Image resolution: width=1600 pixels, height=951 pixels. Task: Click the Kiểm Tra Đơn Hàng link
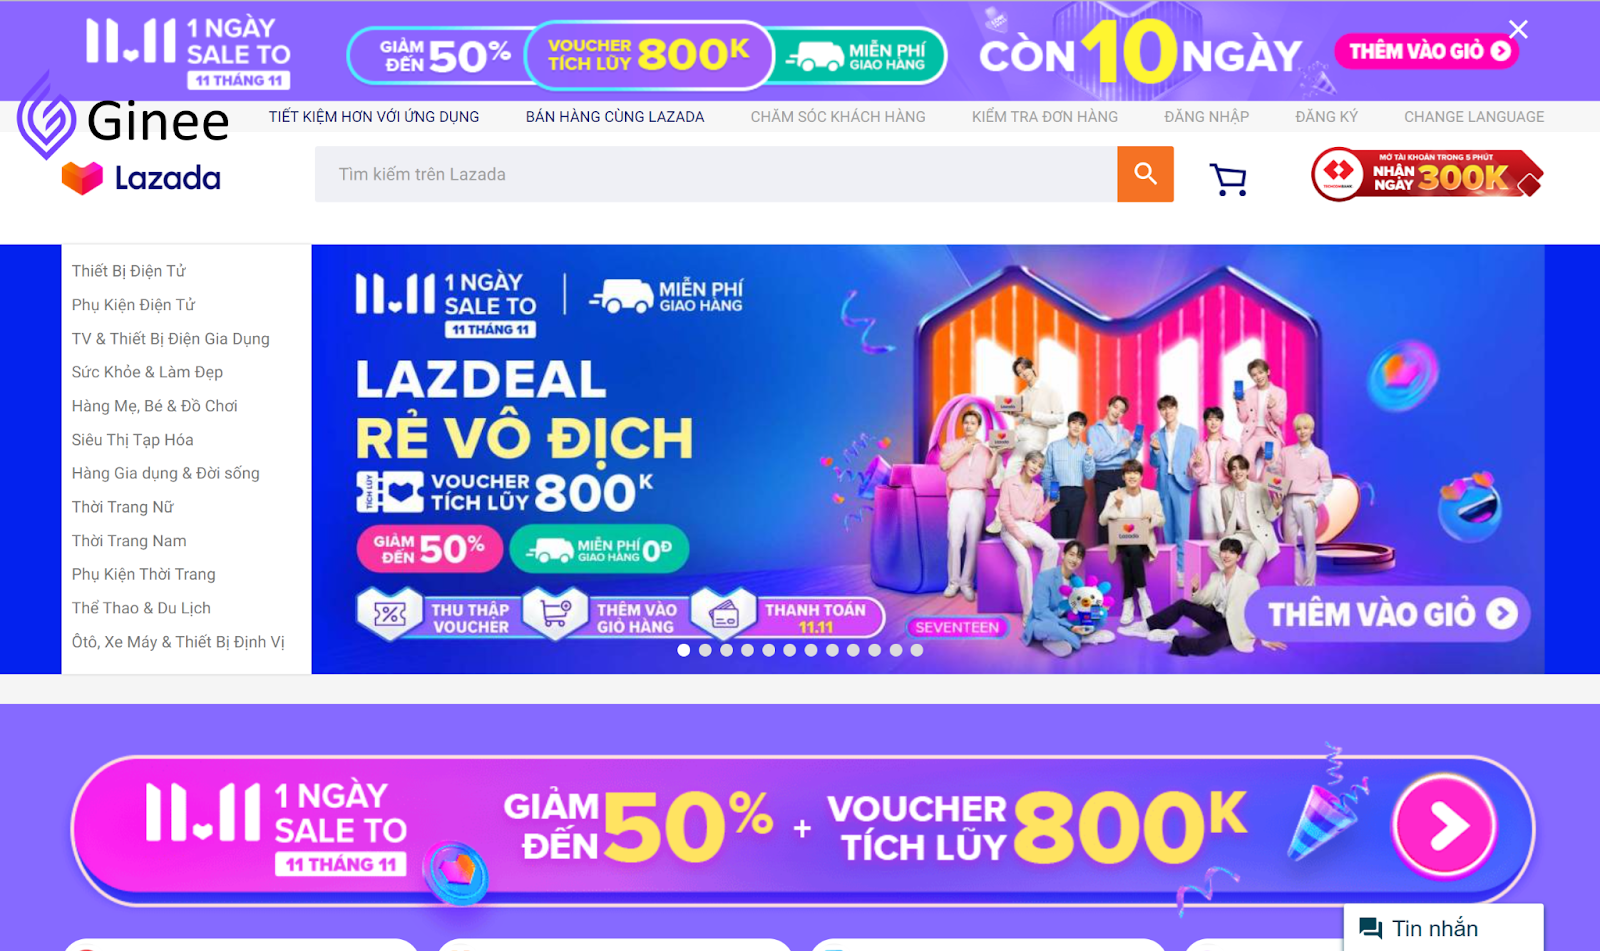click(1045, 117)
